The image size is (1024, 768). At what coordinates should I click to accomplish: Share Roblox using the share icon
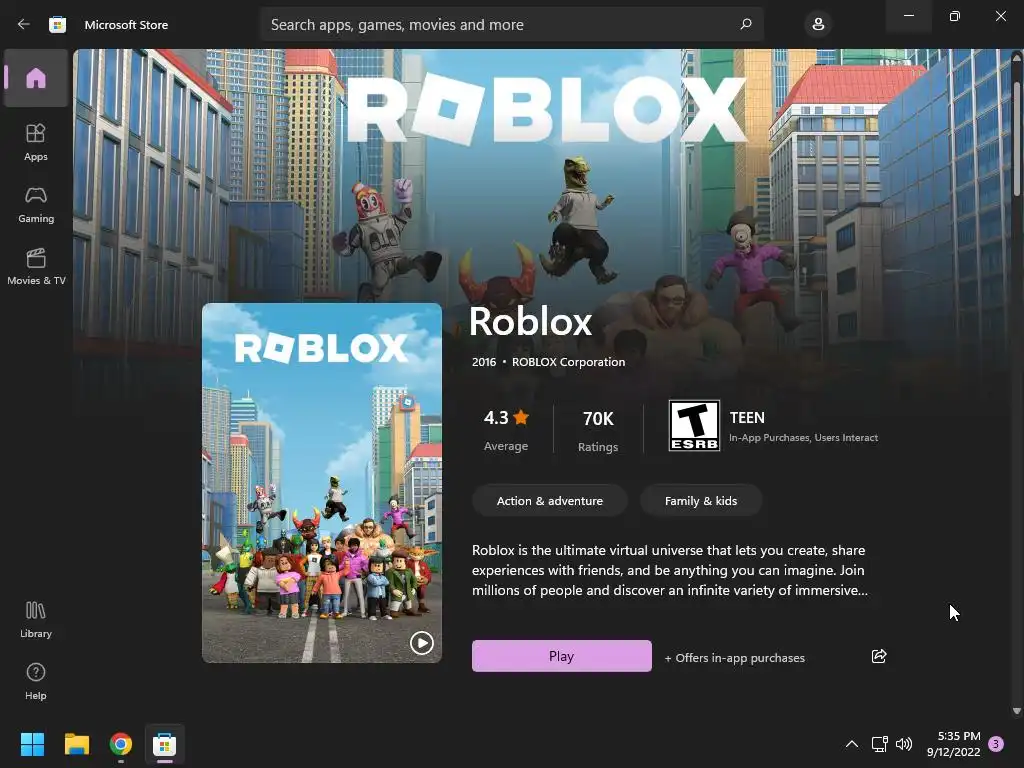pos(879,656)
